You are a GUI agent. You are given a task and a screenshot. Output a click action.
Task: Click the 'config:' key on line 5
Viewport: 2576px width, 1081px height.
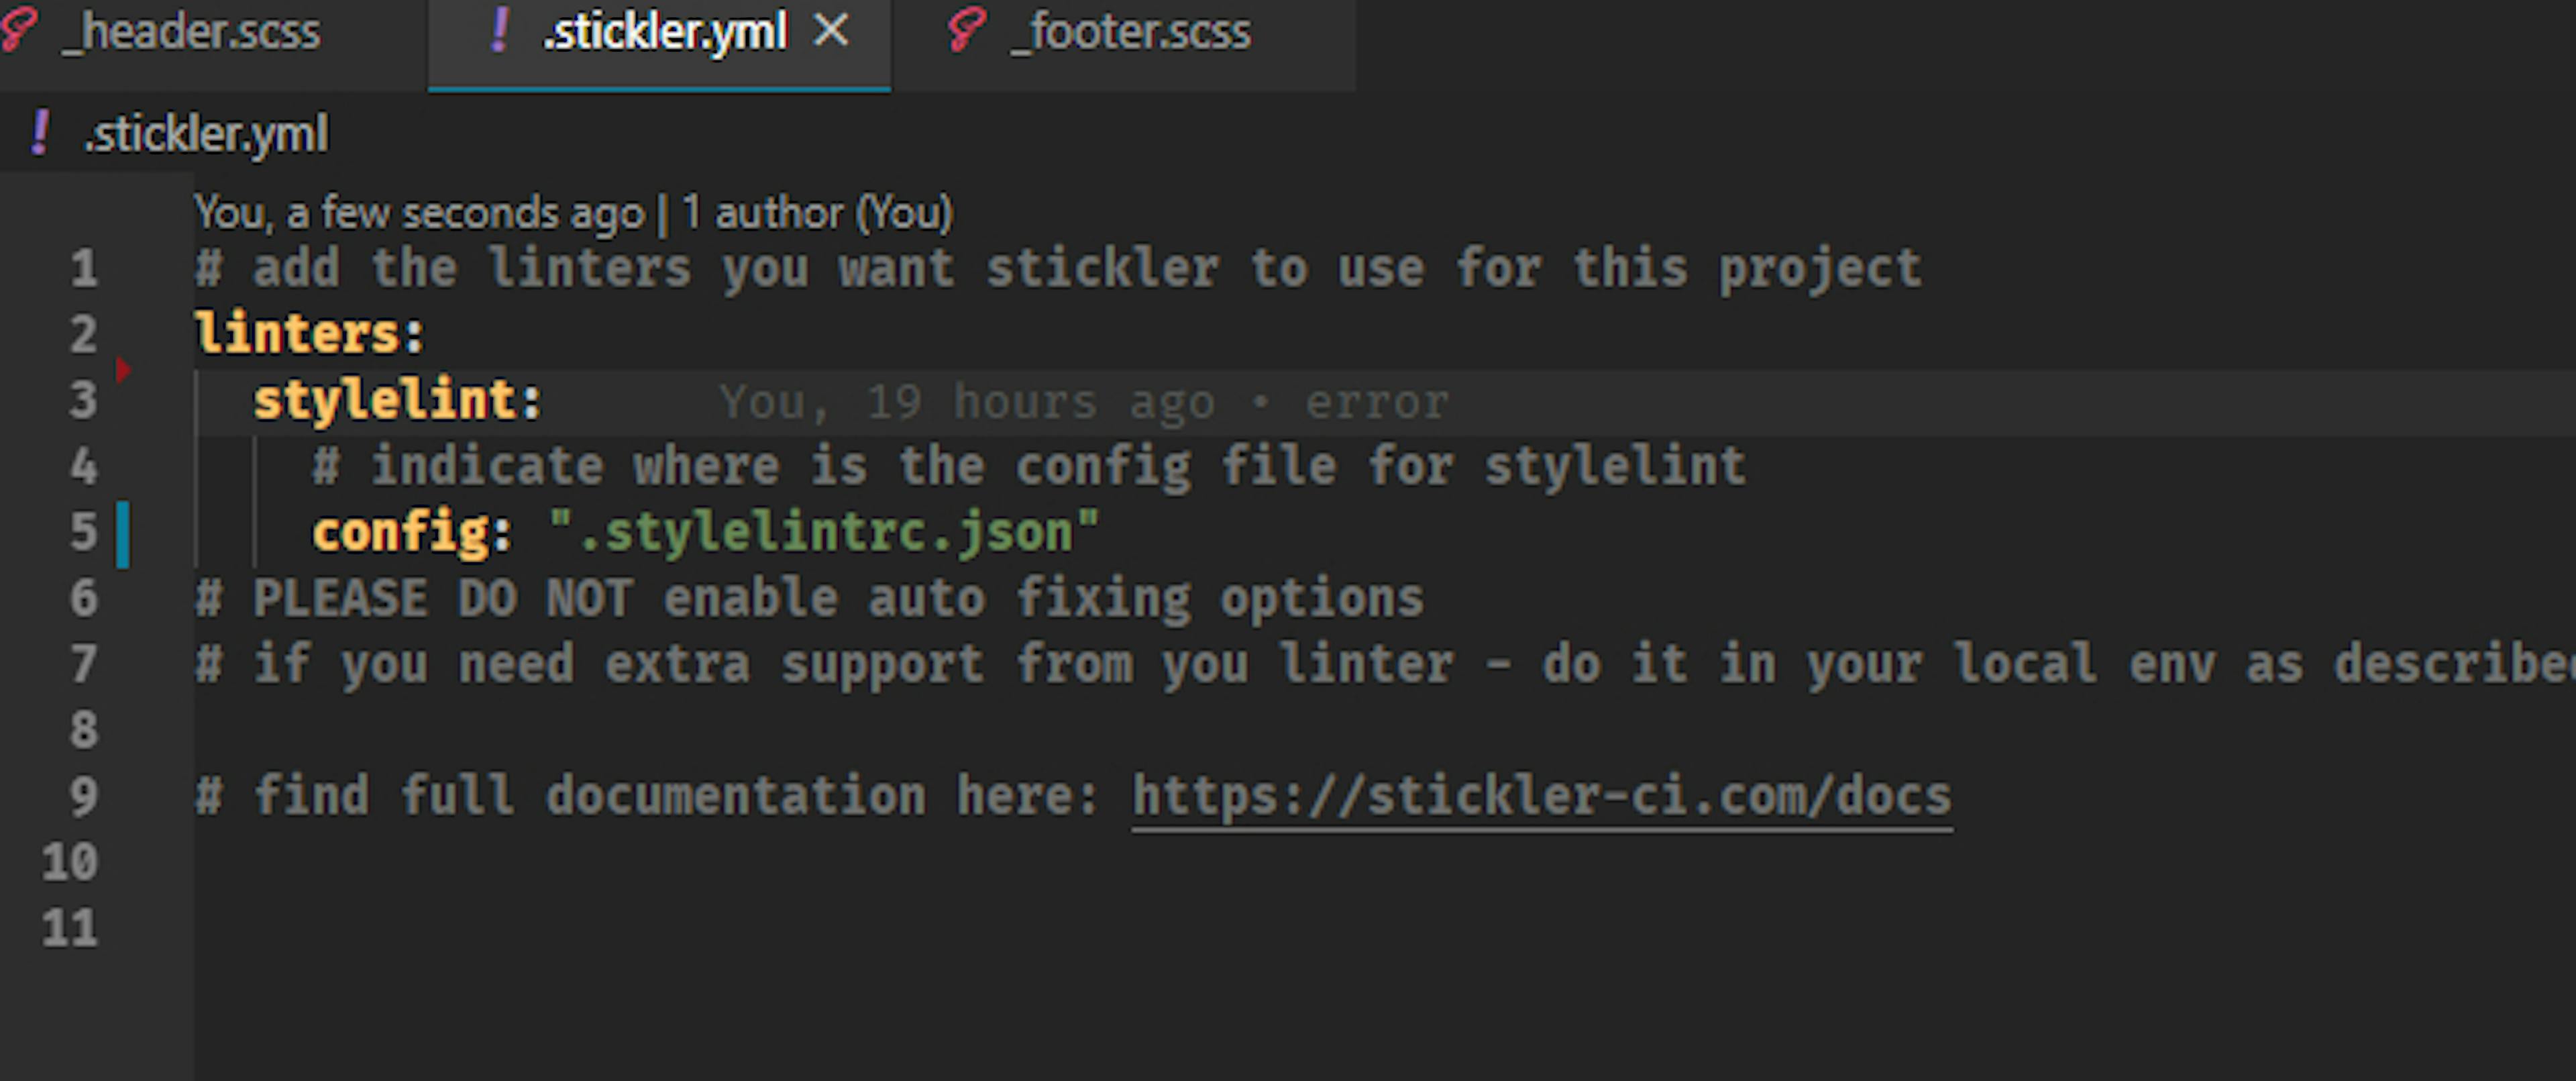point(412,532)
